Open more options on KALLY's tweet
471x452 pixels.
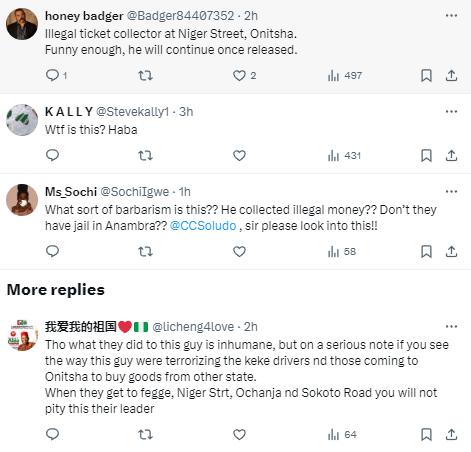pos(451,111)
